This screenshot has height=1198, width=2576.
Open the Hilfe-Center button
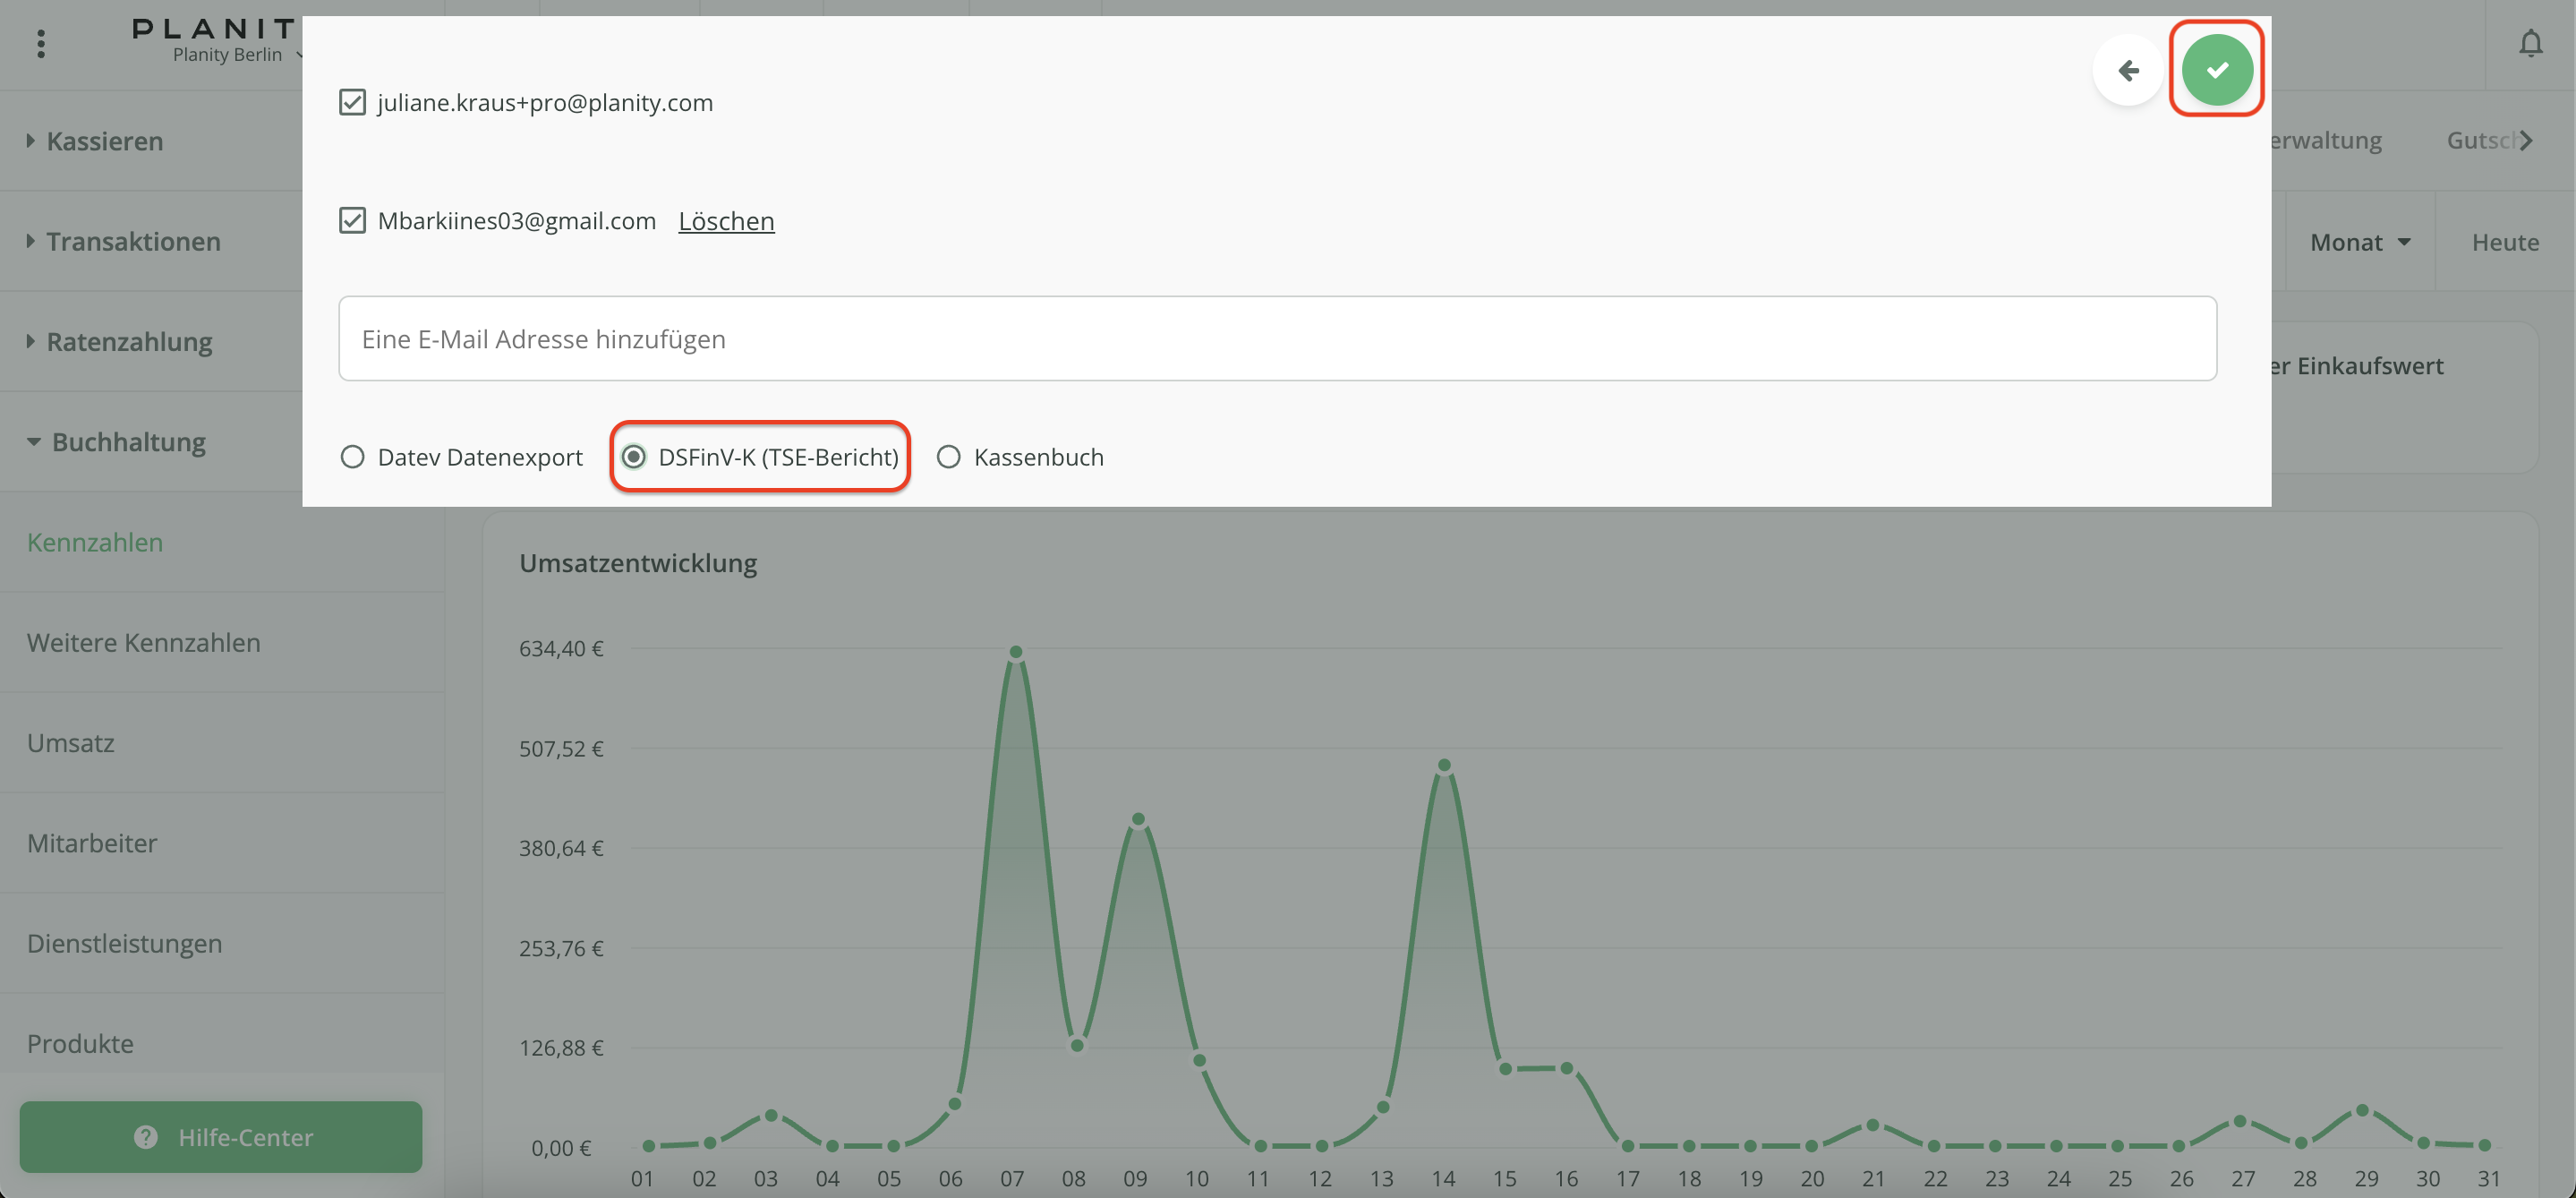click(x=221, y=1136)
